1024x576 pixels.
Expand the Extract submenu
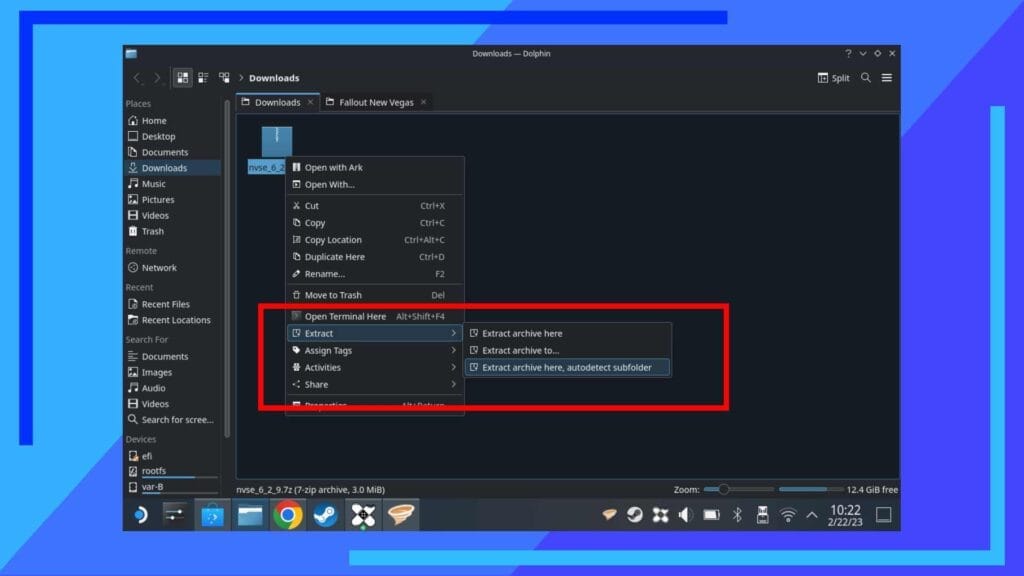(375, 333)
